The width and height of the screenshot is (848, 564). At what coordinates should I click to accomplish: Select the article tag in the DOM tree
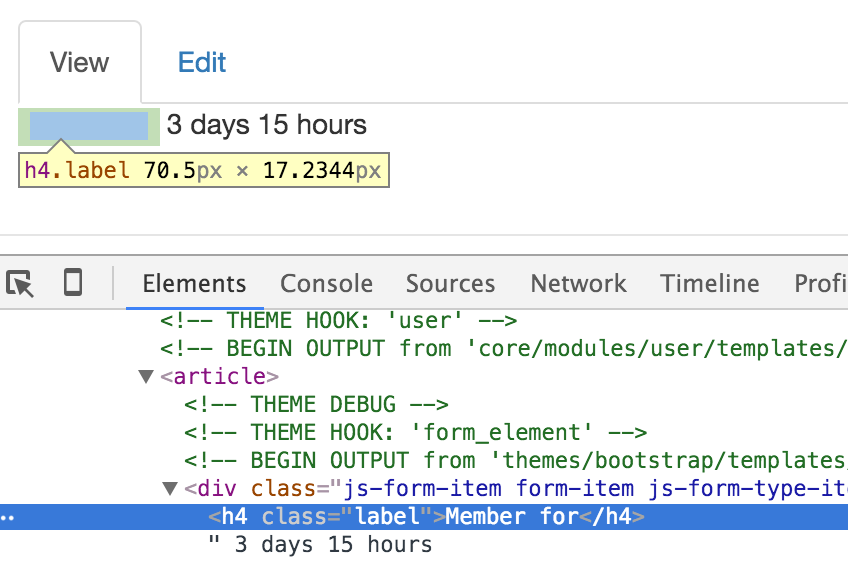219,377
